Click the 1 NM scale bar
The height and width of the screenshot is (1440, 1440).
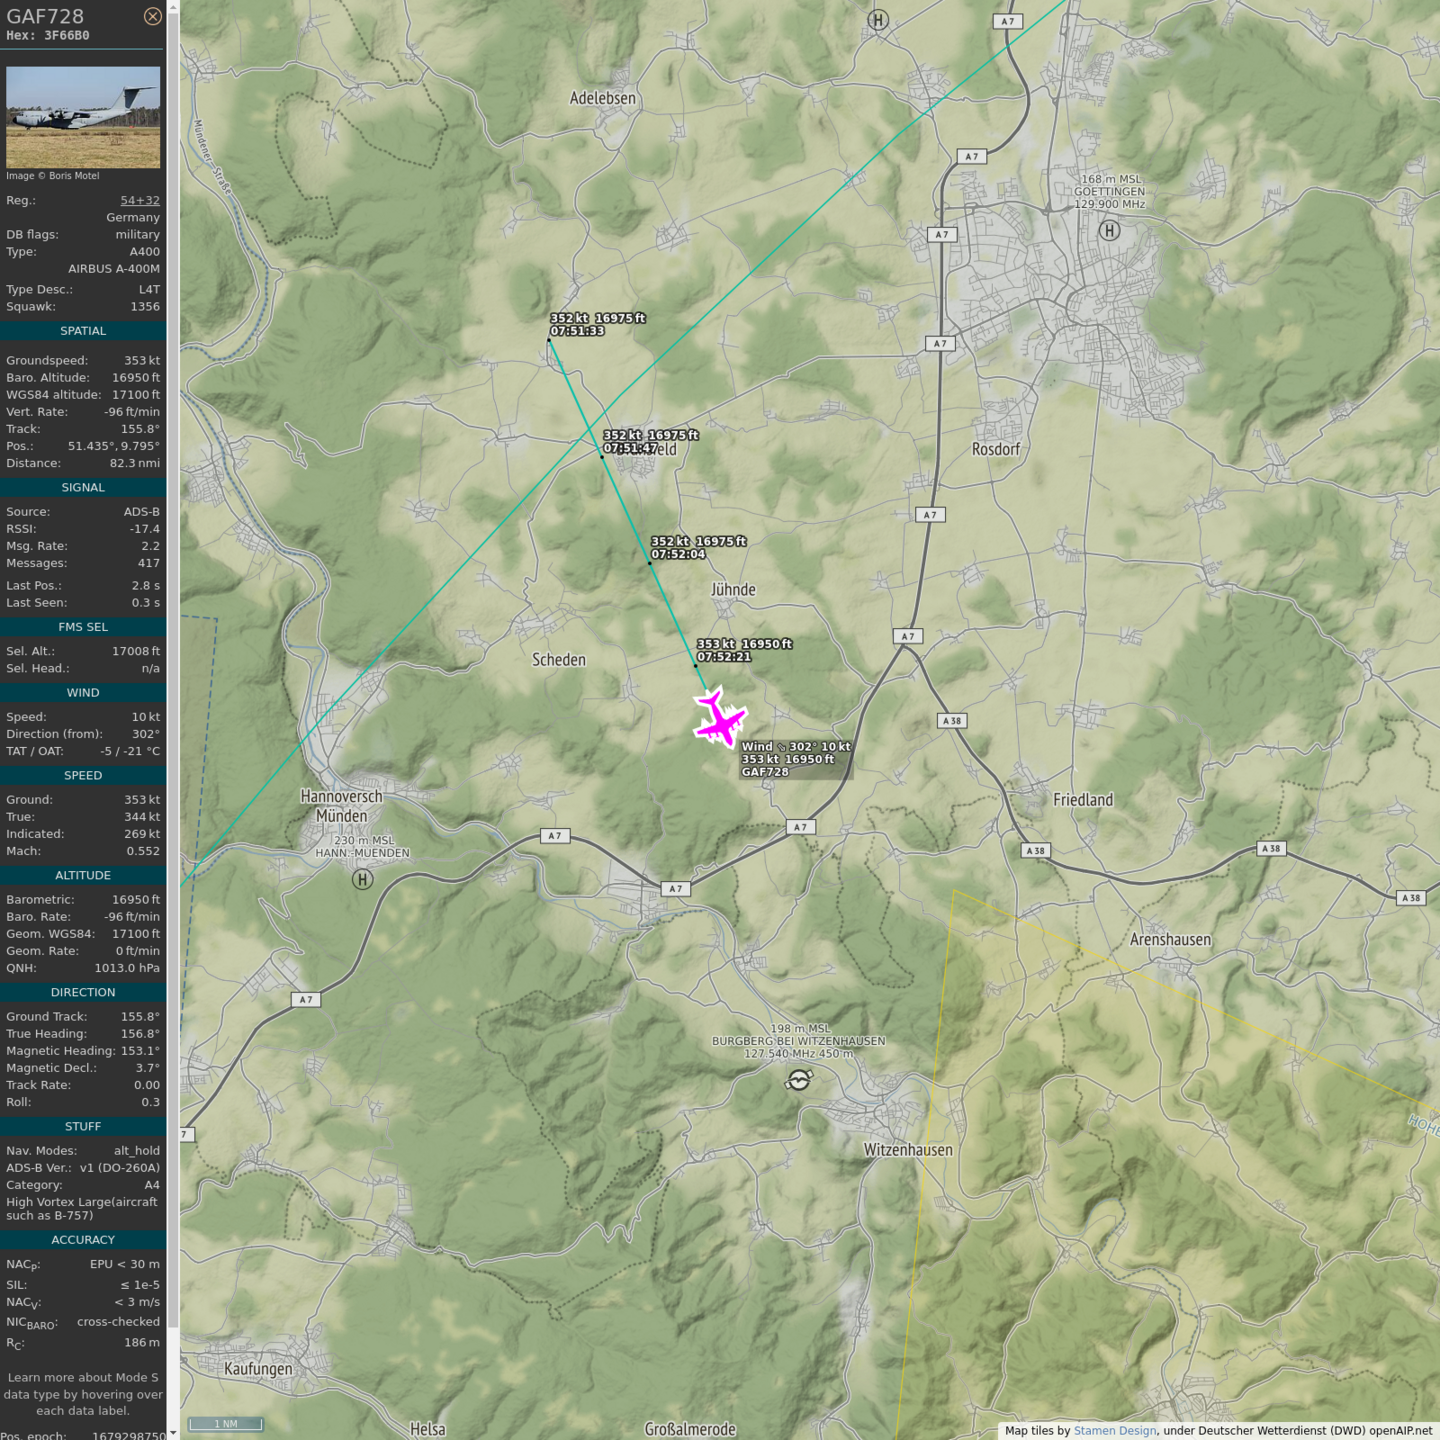pos(226,1424)
